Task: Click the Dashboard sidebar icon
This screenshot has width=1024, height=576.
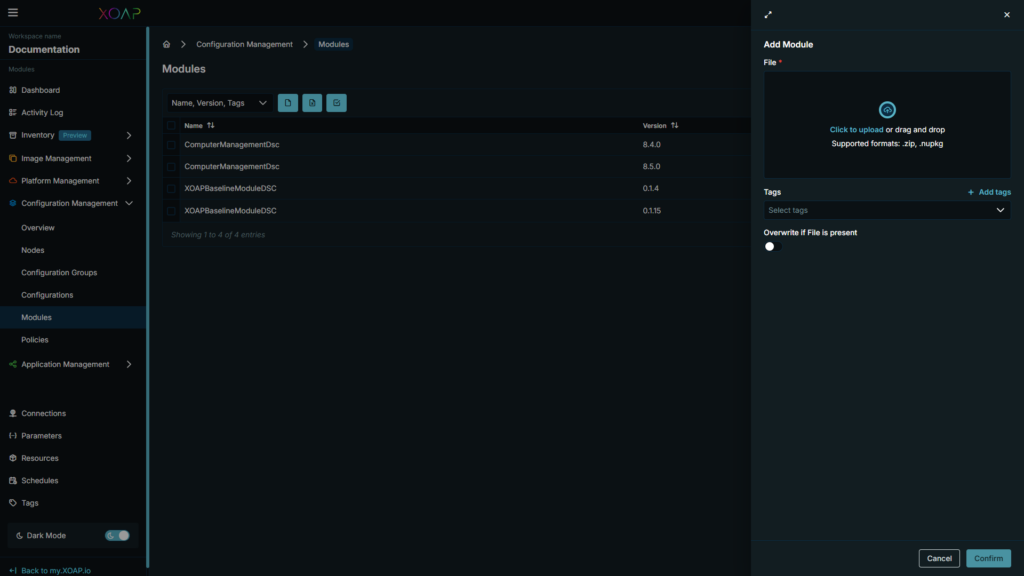Action: coord(12,90)
